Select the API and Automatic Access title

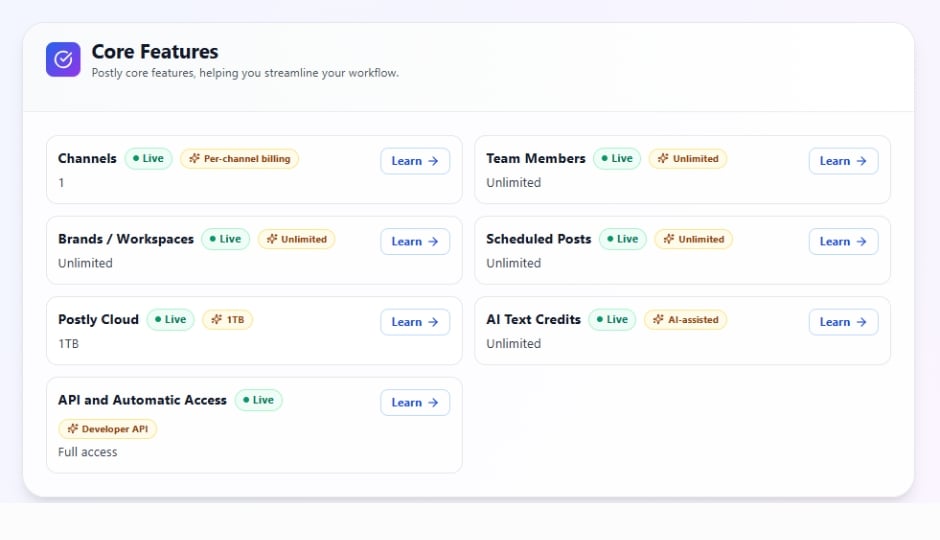[142, 400]
